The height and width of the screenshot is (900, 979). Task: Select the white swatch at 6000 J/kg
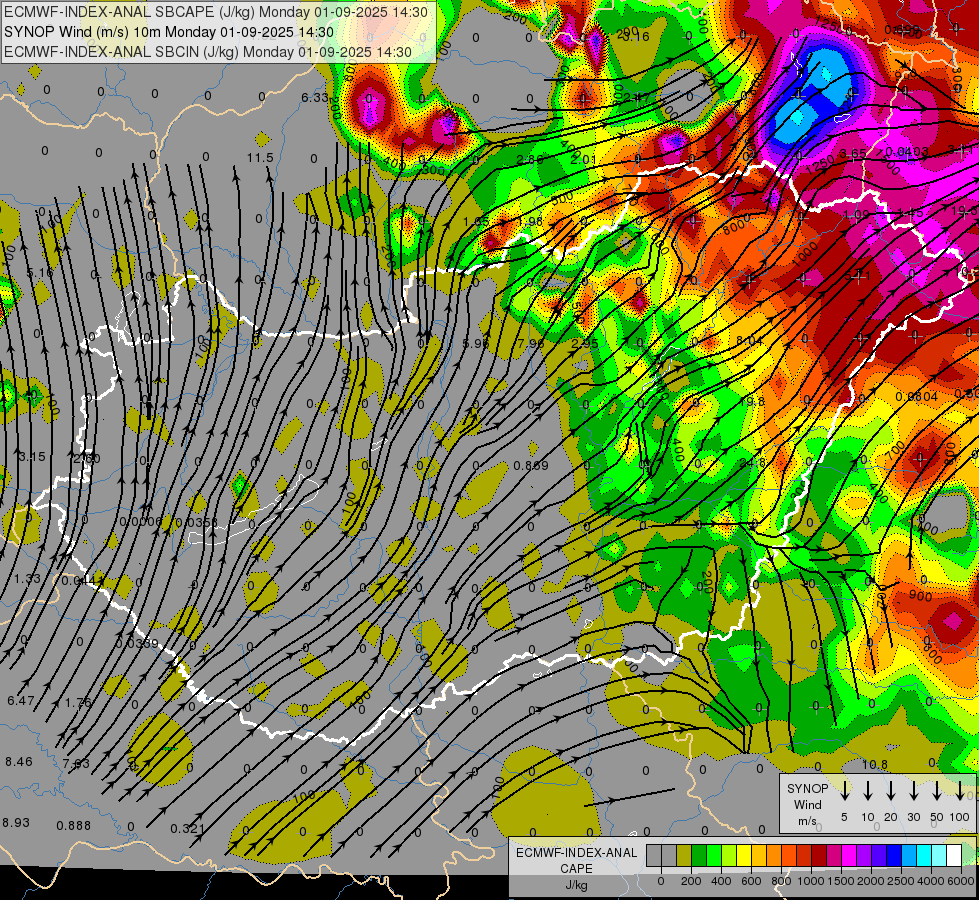point(954,856)
